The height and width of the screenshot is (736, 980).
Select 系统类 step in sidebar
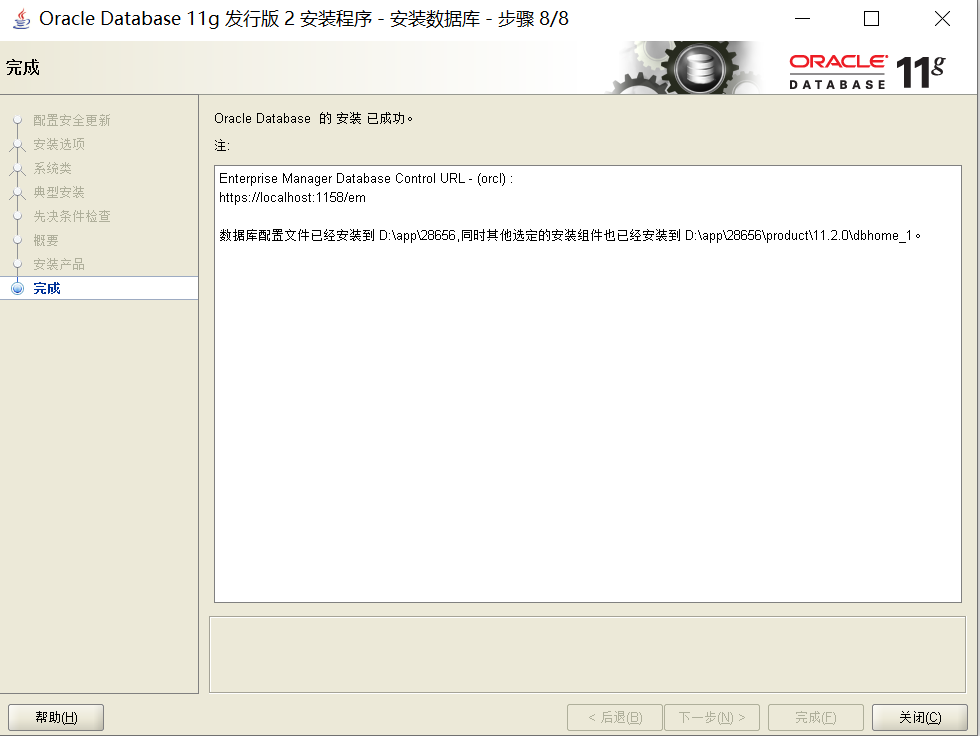tap(52, 168)
